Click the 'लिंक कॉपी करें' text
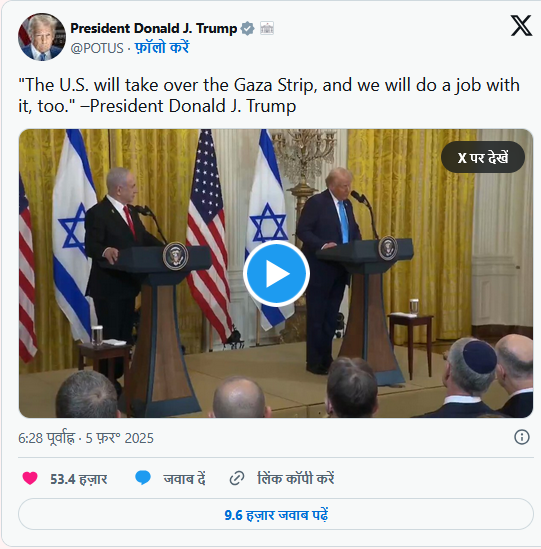Image resolution: width=541 pixels, height=549 pixels. [296, 479]
